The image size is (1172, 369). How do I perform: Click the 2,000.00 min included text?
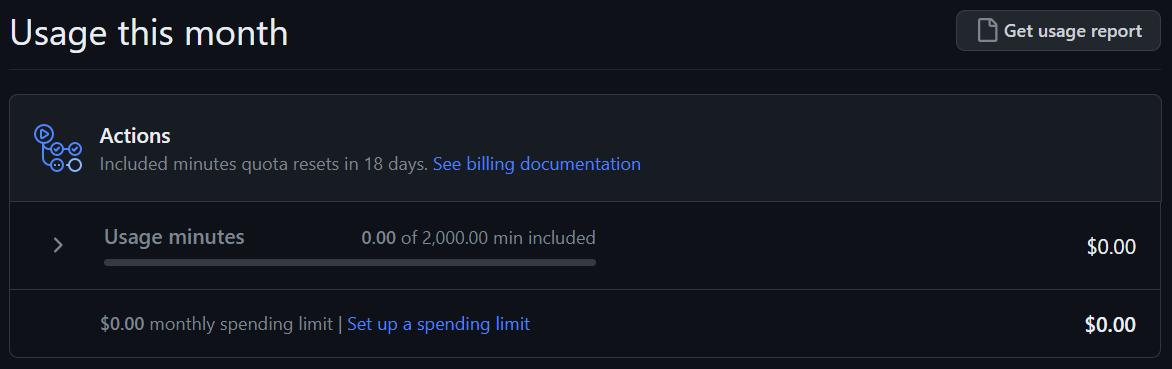(508, 238)
